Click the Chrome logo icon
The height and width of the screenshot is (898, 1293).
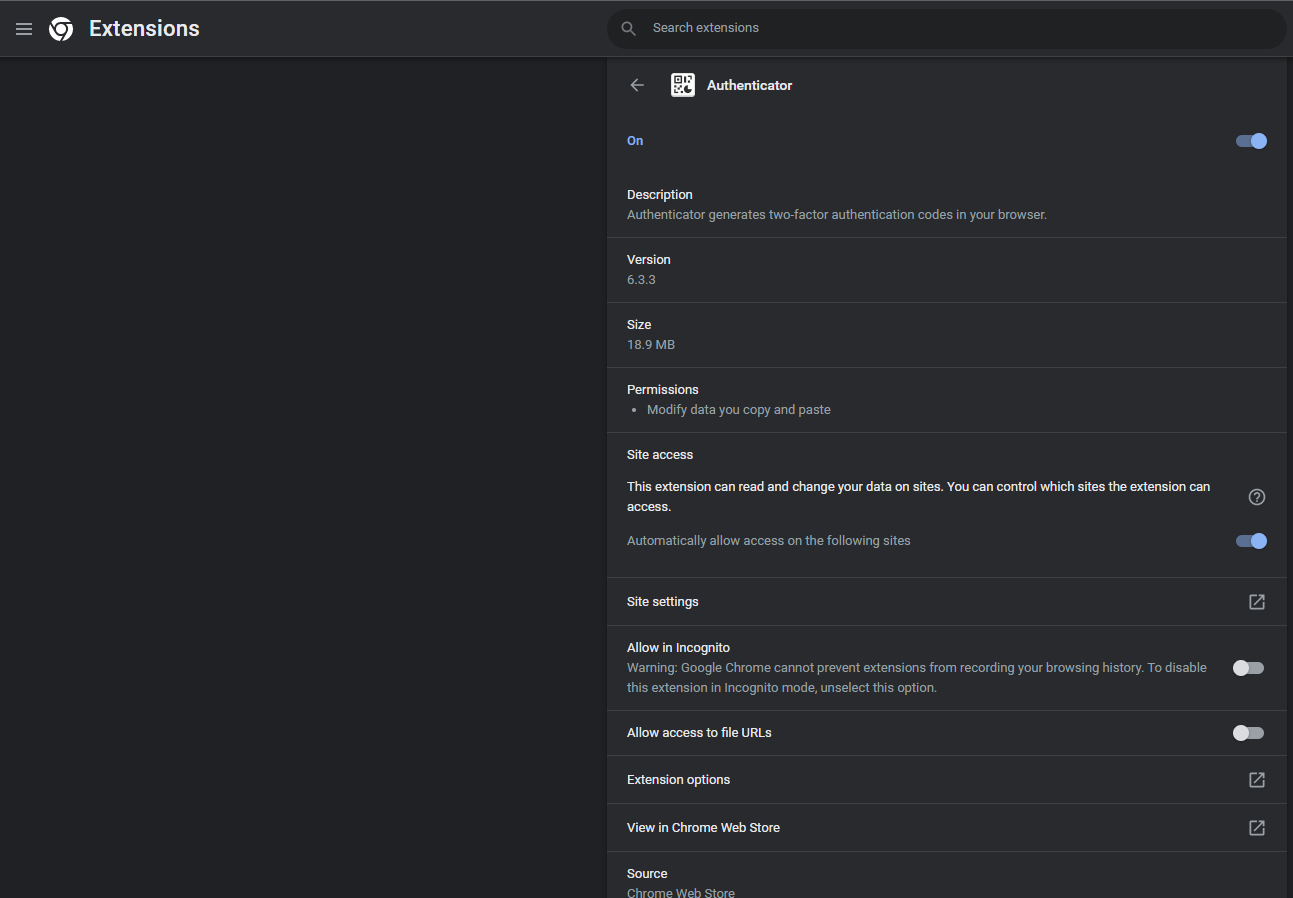tap(61, 29)
